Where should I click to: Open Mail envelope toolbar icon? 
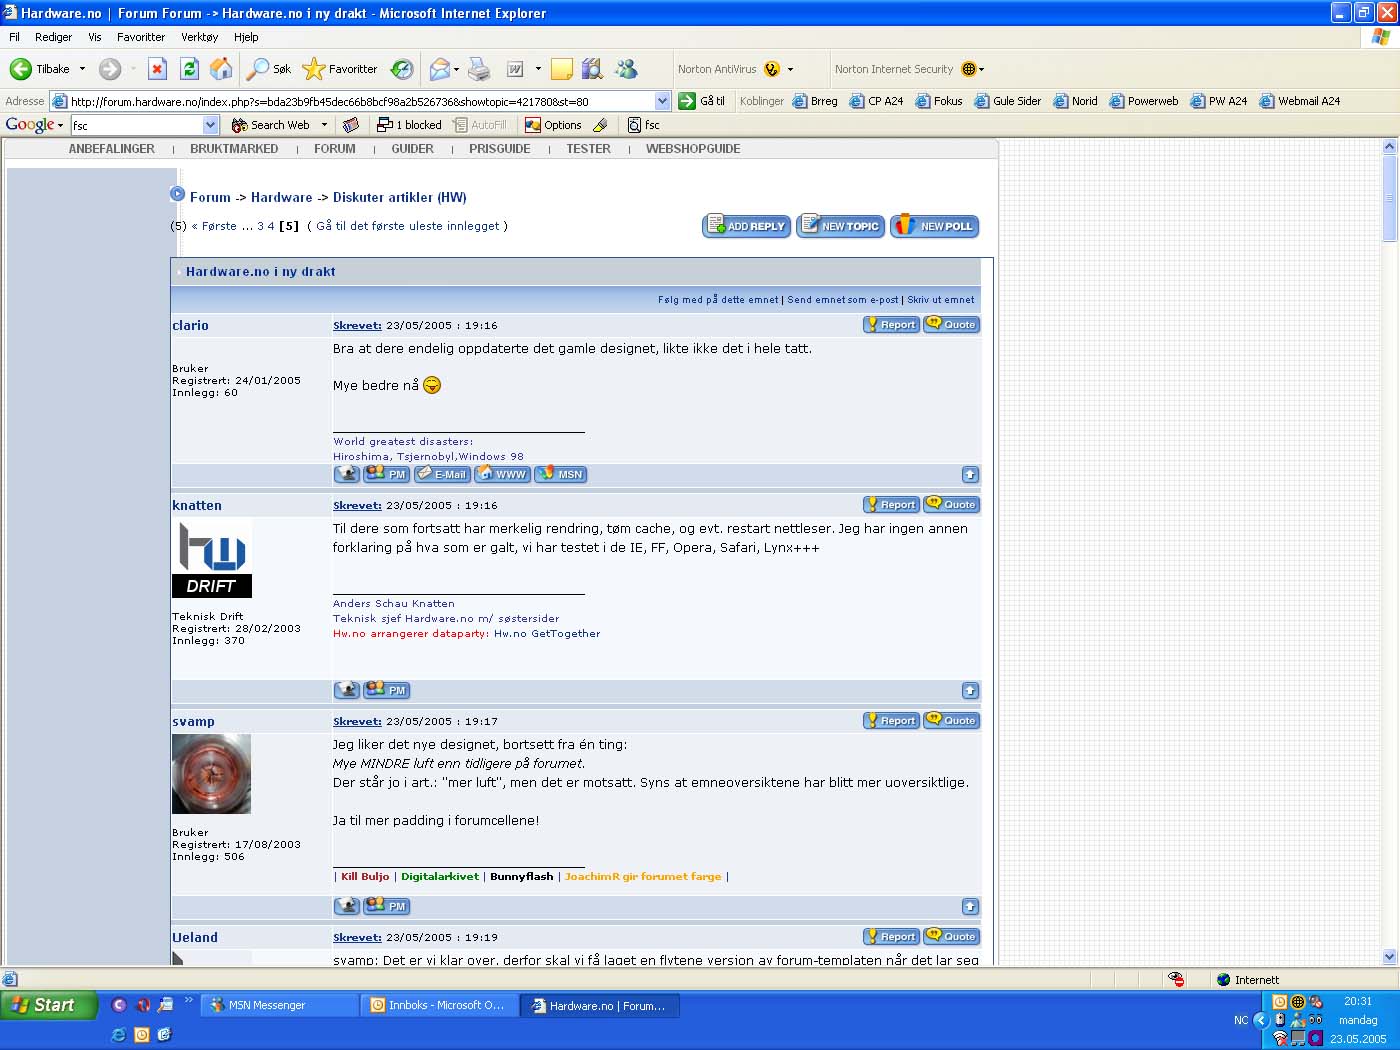[439, 69]
